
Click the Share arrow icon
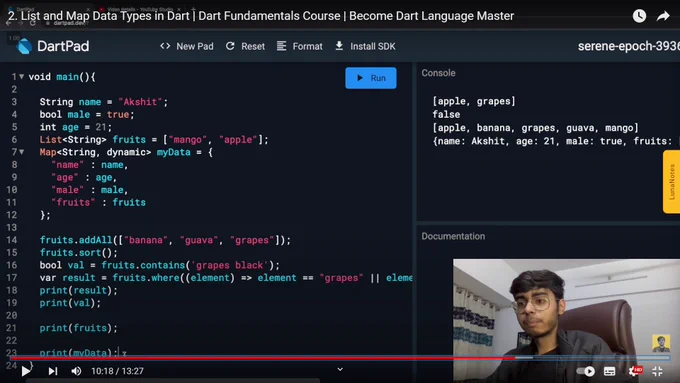coord(663,16)
